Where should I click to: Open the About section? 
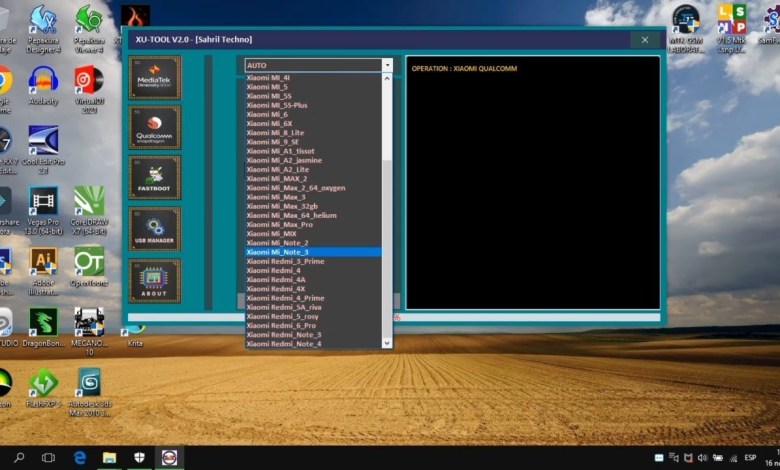point(155,281)
